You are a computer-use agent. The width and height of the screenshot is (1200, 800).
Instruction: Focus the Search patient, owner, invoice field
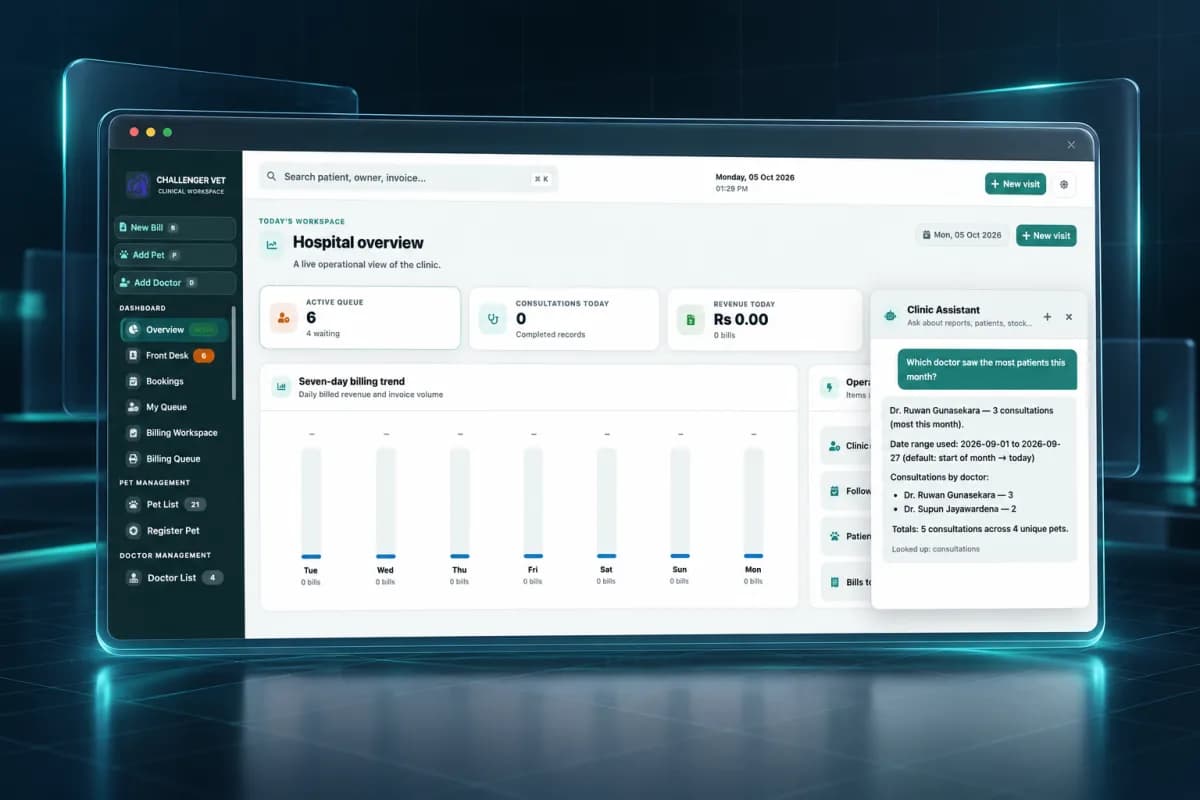click(x=409, y=178)
